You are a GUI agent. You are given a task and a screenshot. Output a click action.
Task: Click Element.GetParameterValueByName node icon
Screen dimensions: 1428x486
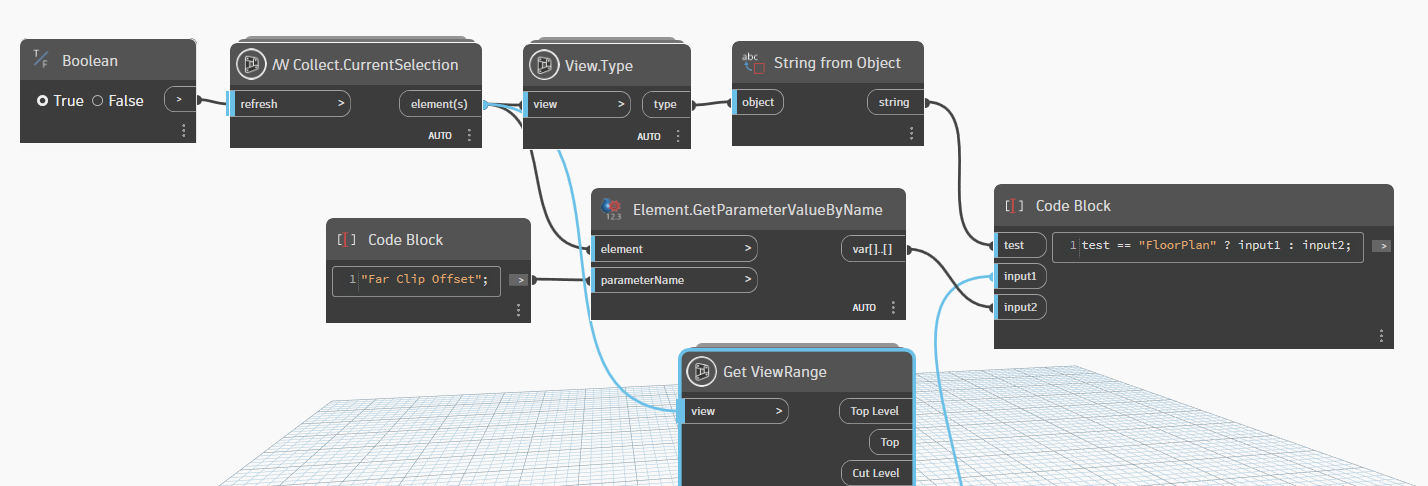(612, 209)
